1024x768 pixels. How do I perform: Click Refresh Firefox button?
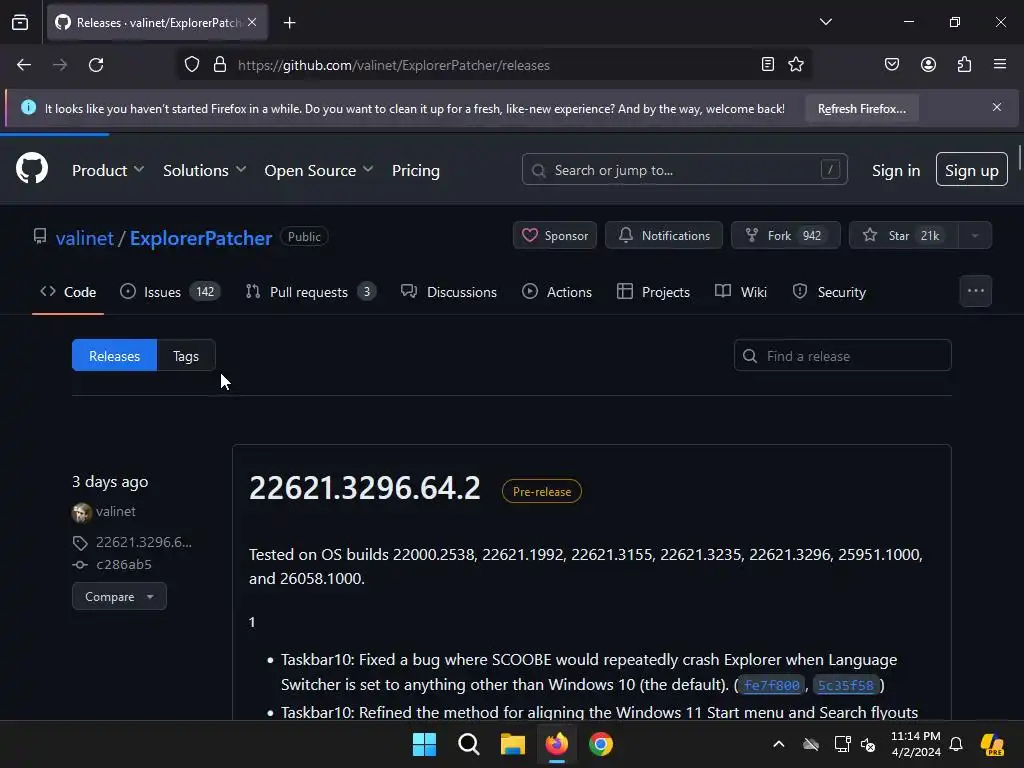[x=861, y=108]
